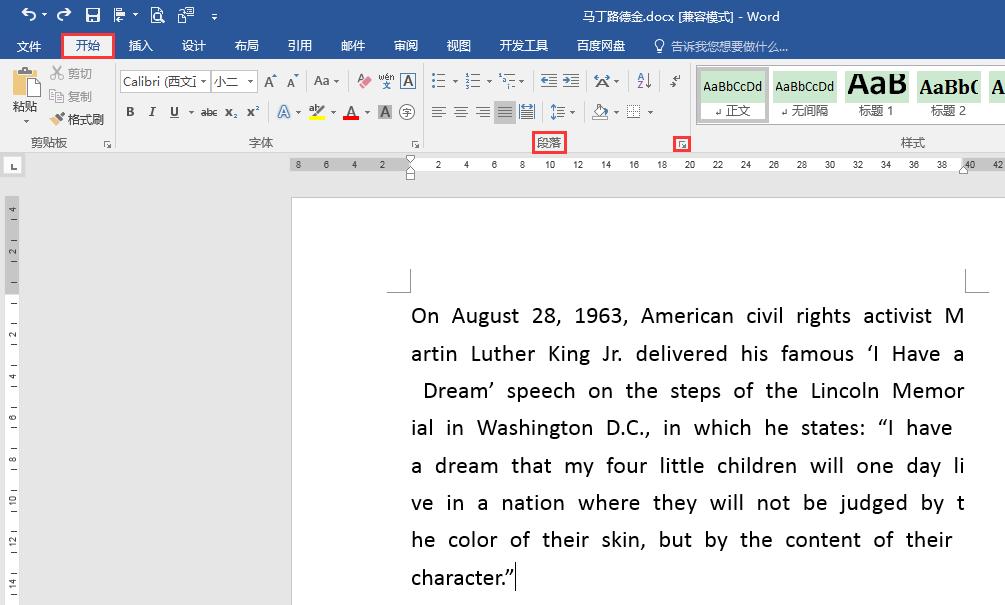Copy selection using 复制
The width and height of the screenshot is (1005, 605).
click(71, 96)
